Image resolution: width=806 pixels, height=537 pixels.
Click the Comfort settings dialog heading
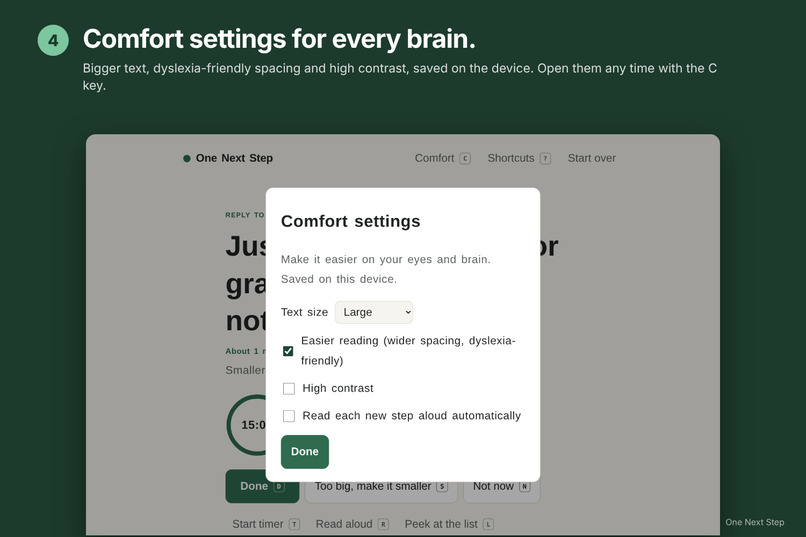[x=351, y=221]
